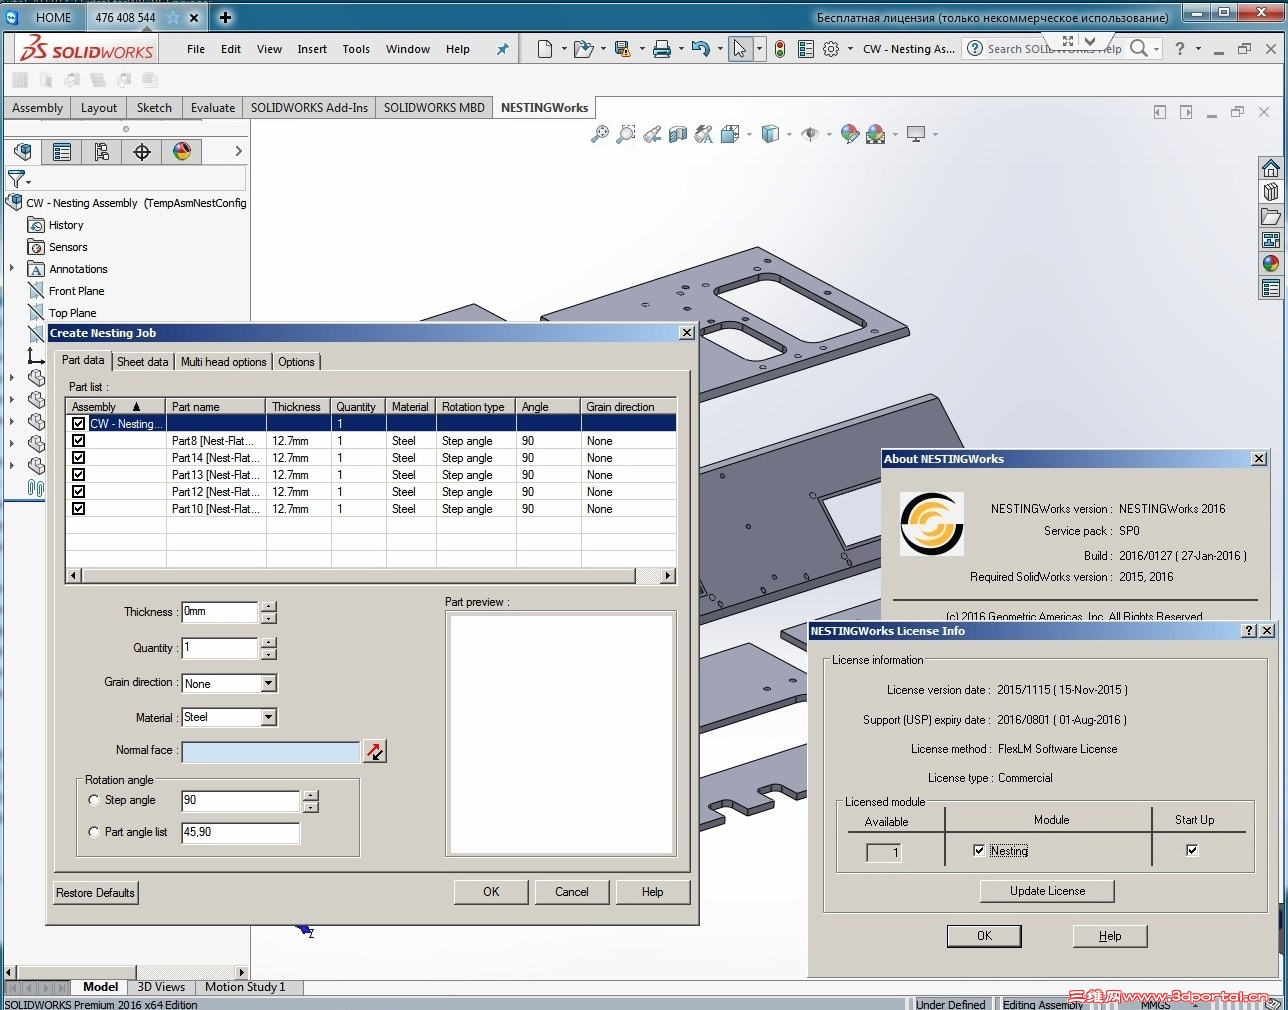Open the DimXpertManager crosshair tab icon
1288x1010 pixels.
tap(142, 152)
